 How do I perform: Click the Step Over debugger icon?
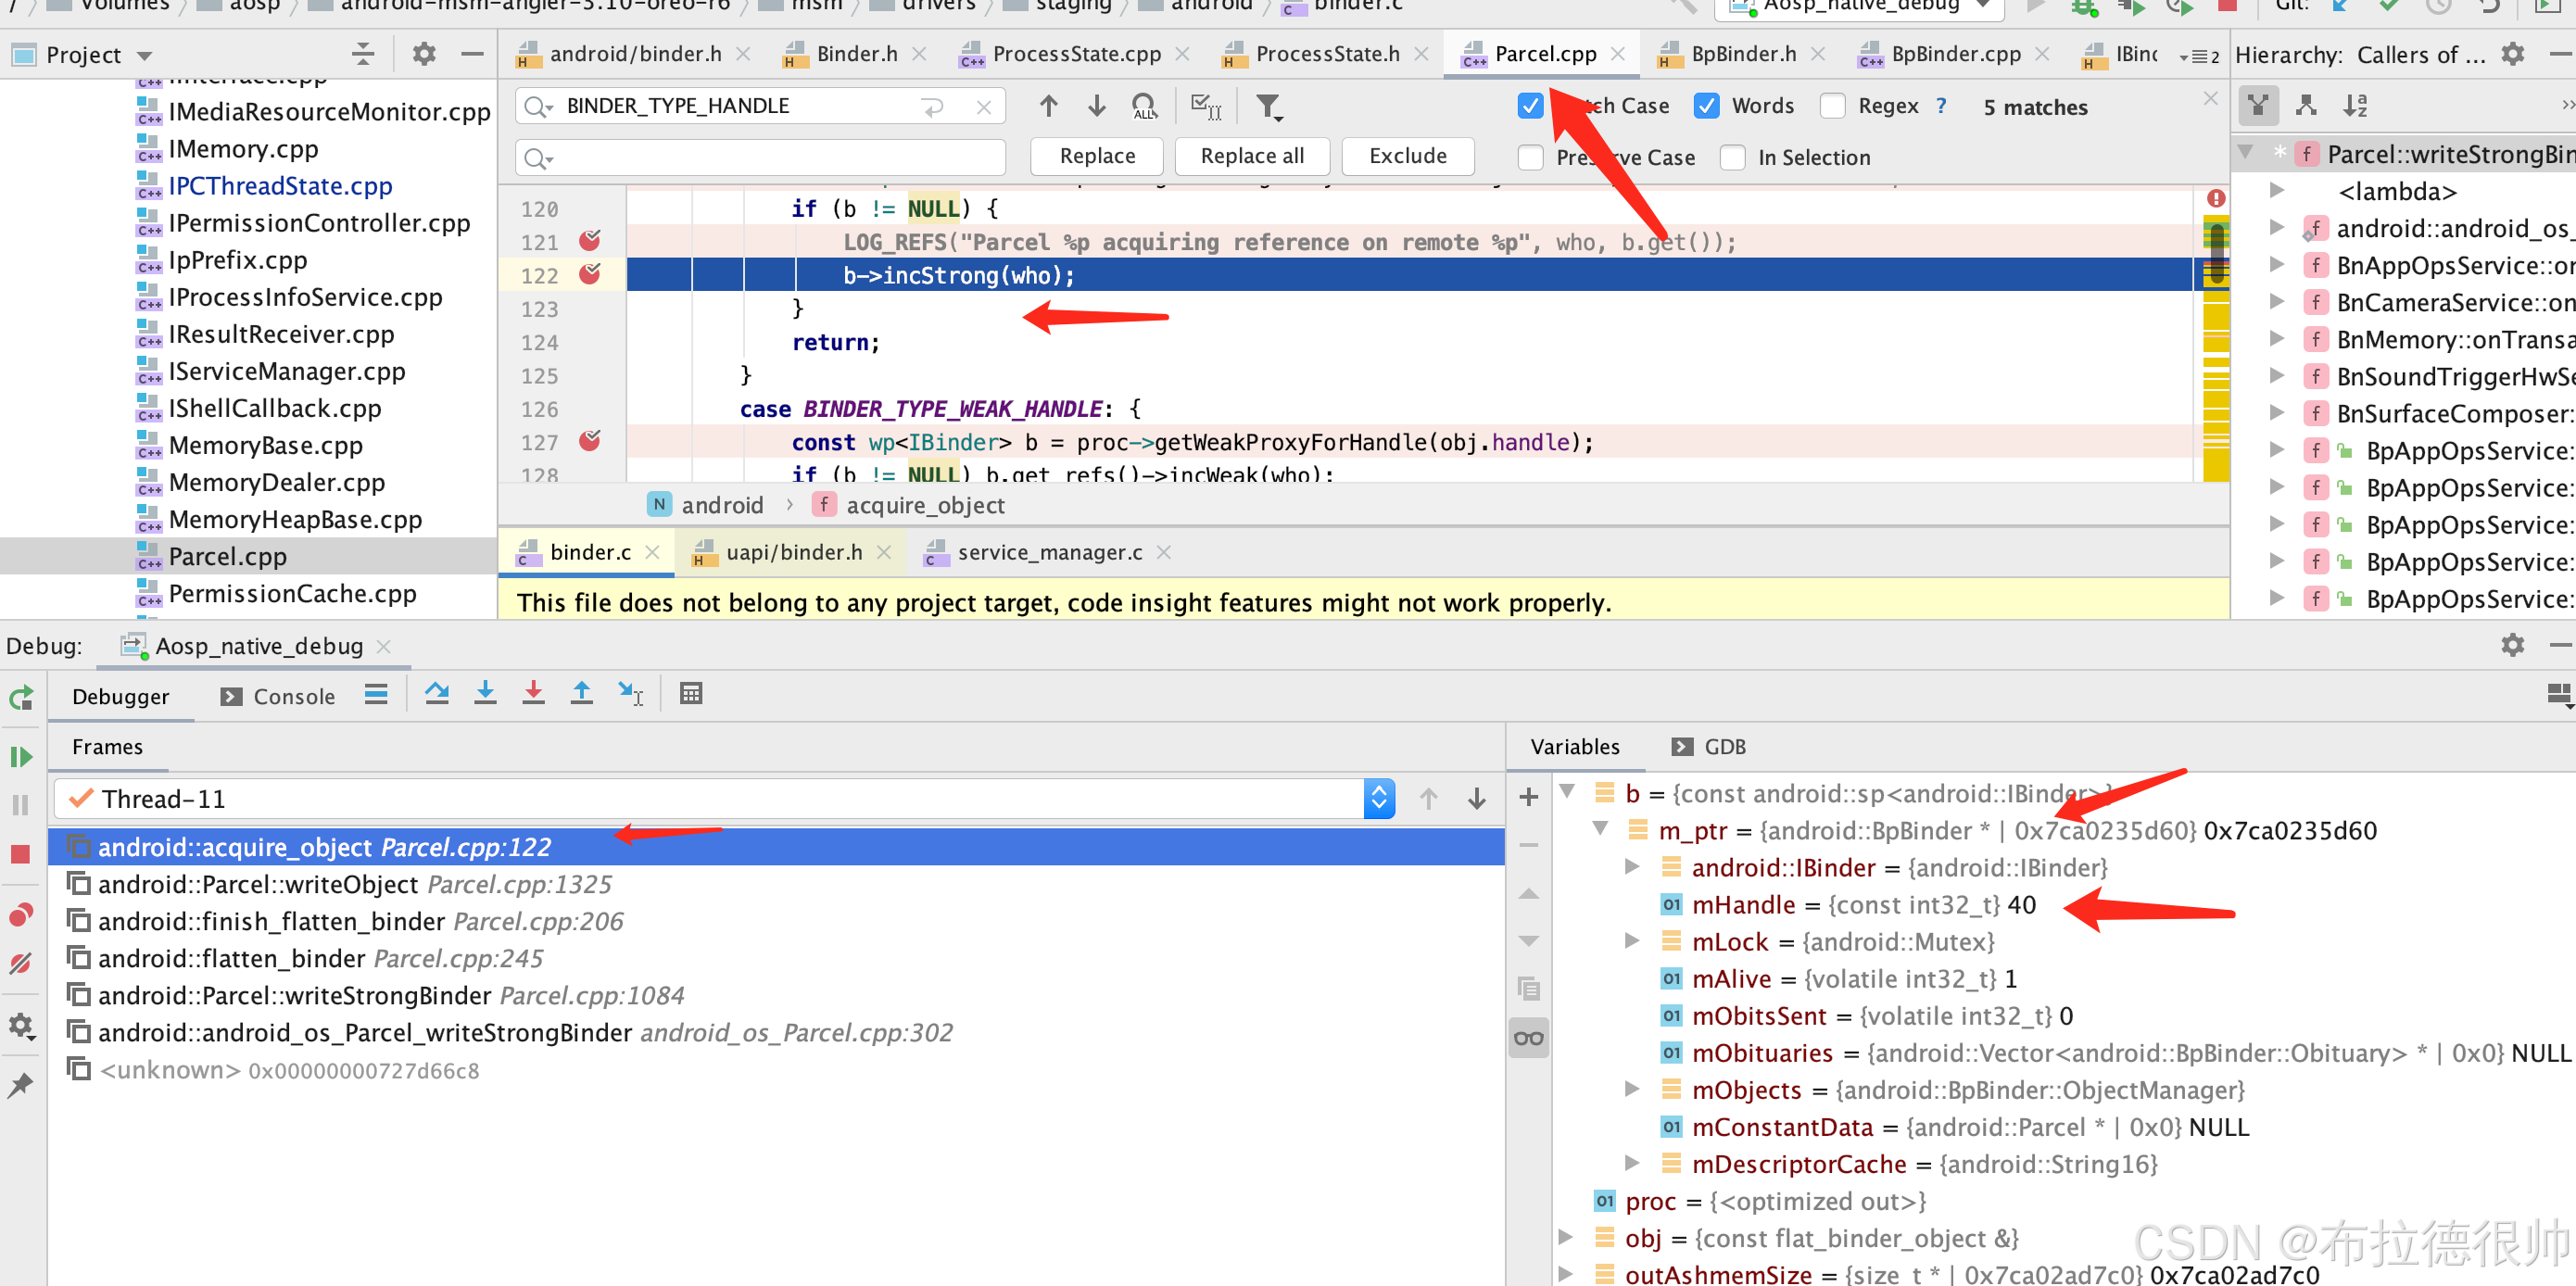437,694
